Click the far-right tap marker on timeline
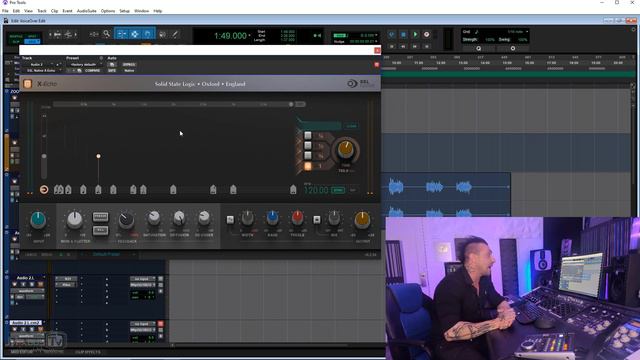 click(x=293, y=189)
